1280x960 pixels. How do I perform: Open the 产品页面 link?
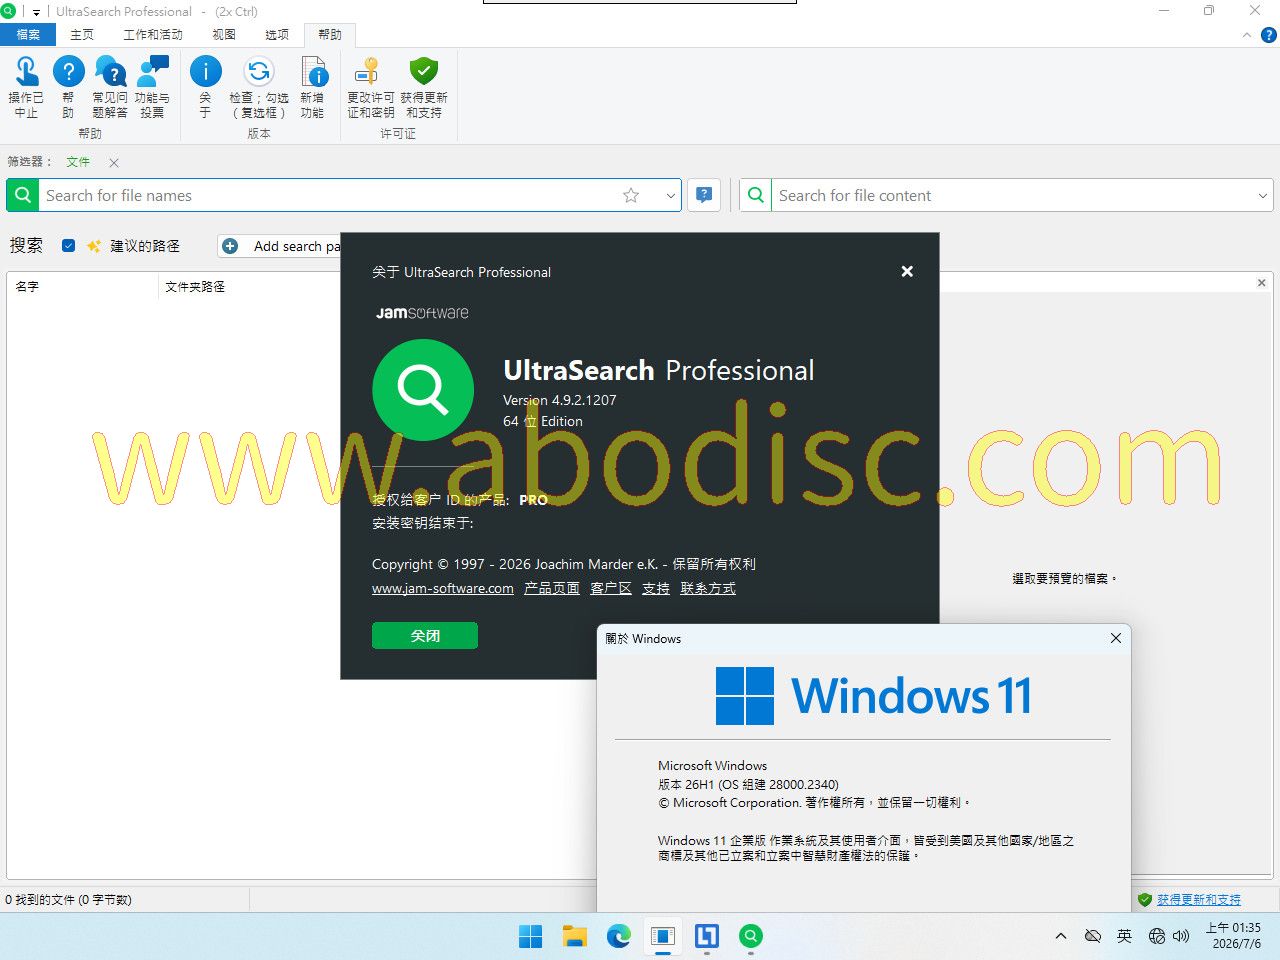552,588
